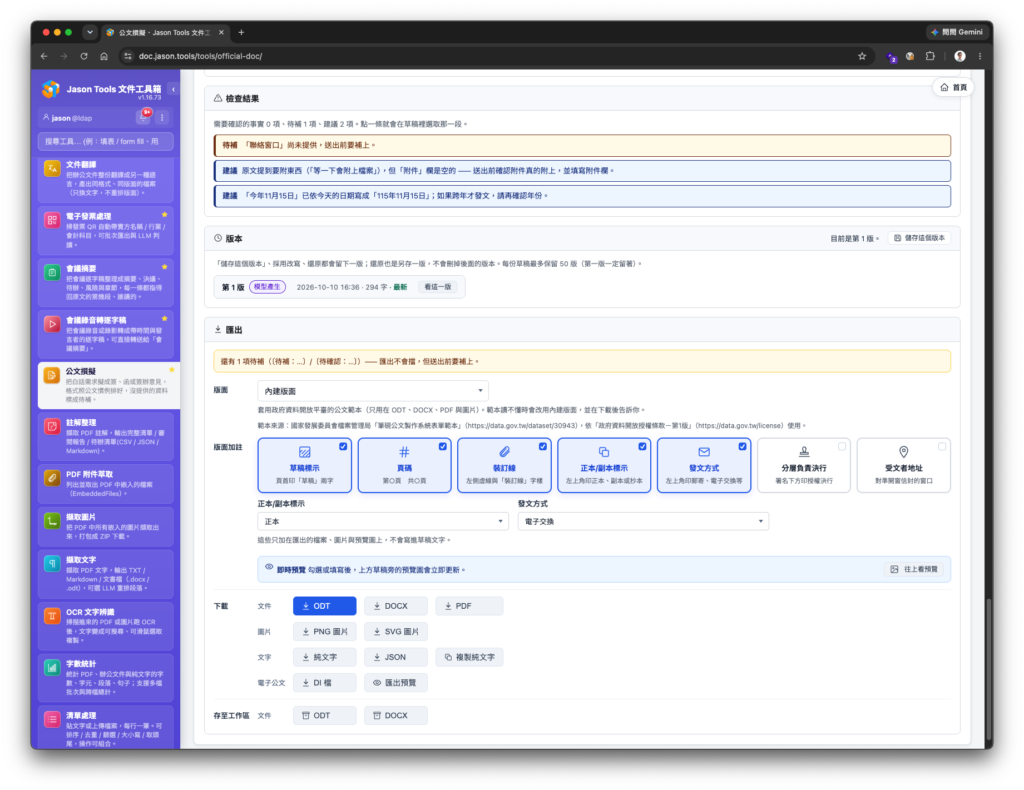Screen dimensions: 1024x790
Task: Click the 看這一版 button for 第 1 版
Action: tap(438, 287)
